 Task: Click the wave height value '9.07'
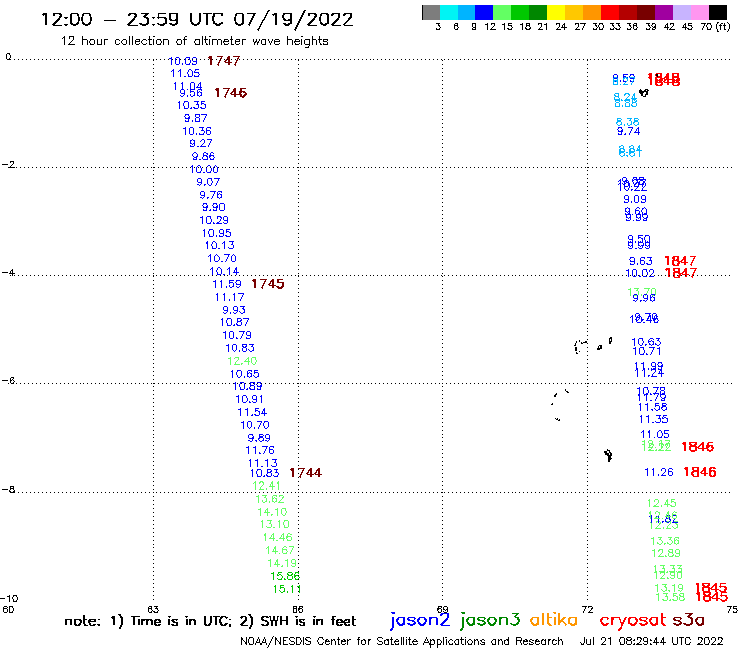208,182
